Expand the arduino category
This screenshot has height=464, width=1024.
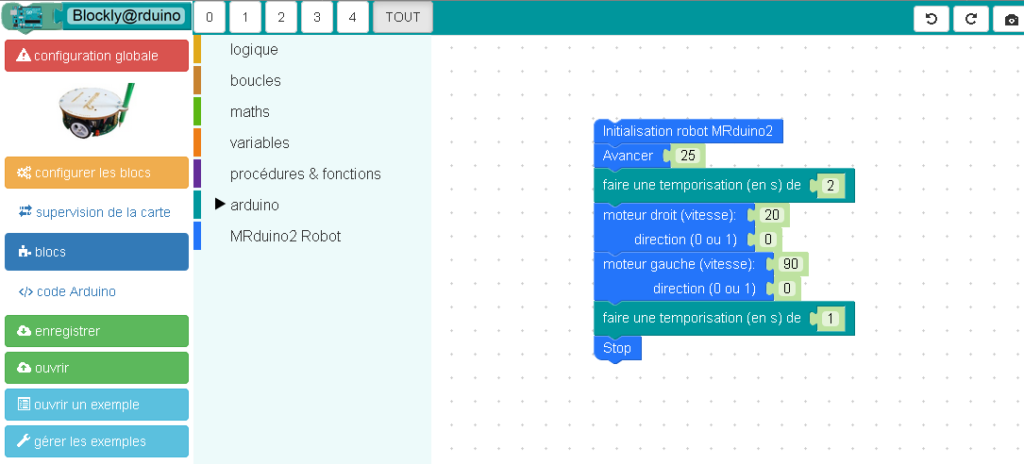pos(254,205)
